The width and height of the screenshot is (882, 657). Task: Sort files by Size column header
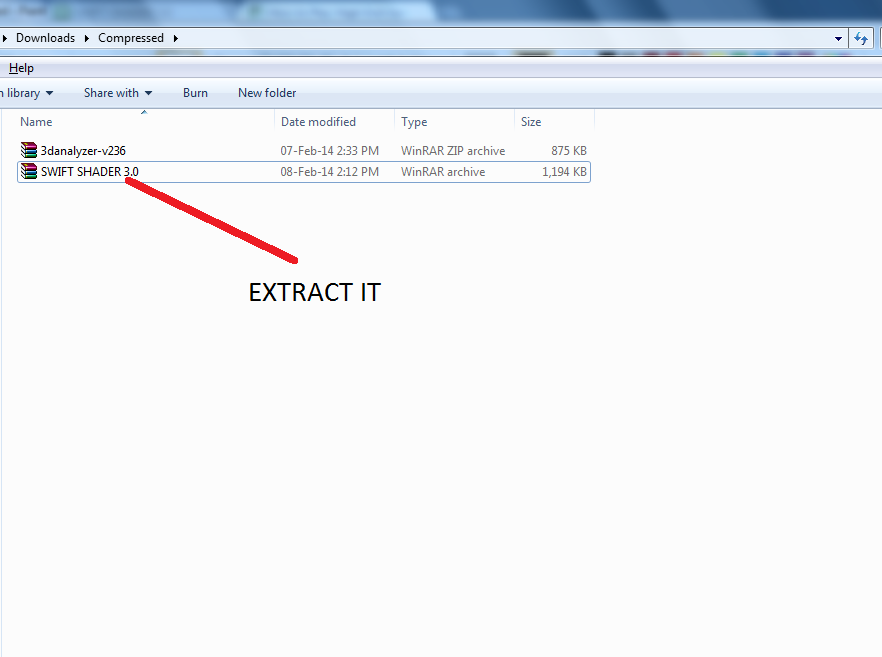click(x=555, y=122)
